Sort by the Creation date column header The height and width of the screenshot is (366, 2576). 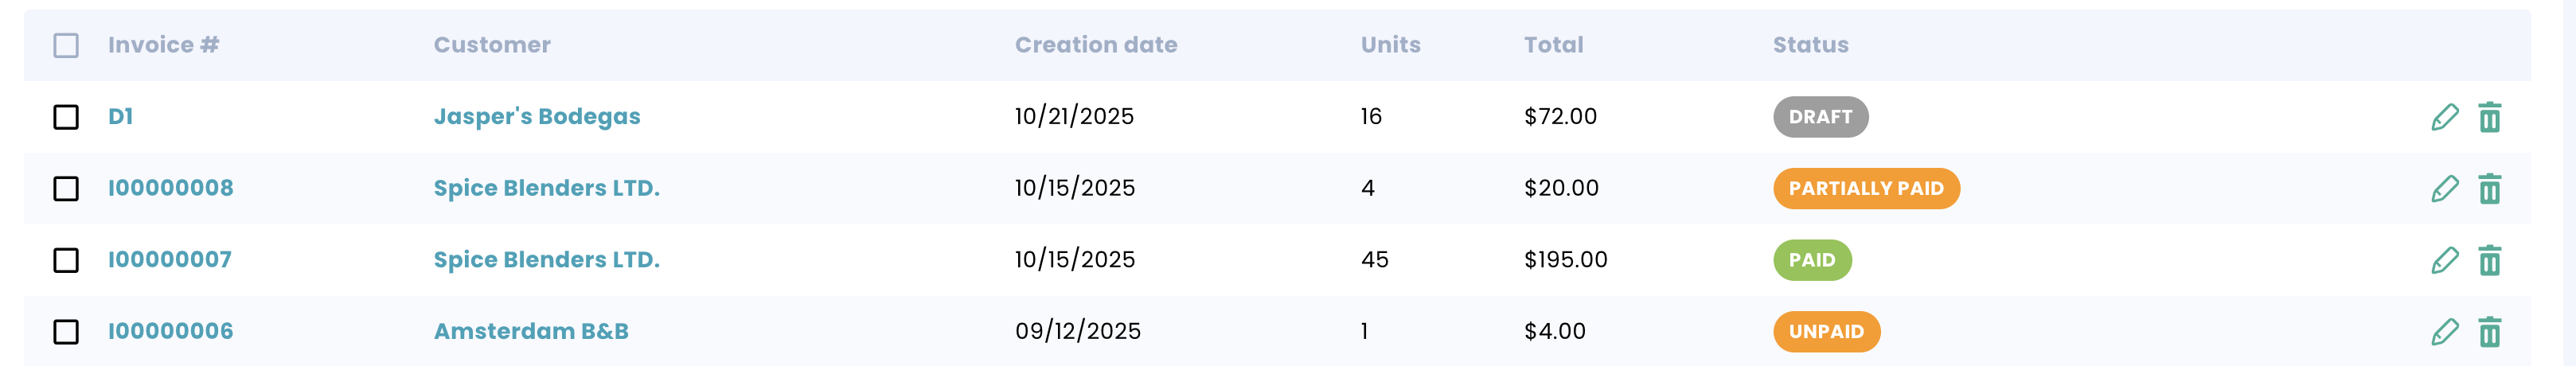(x=1096, y=45)
